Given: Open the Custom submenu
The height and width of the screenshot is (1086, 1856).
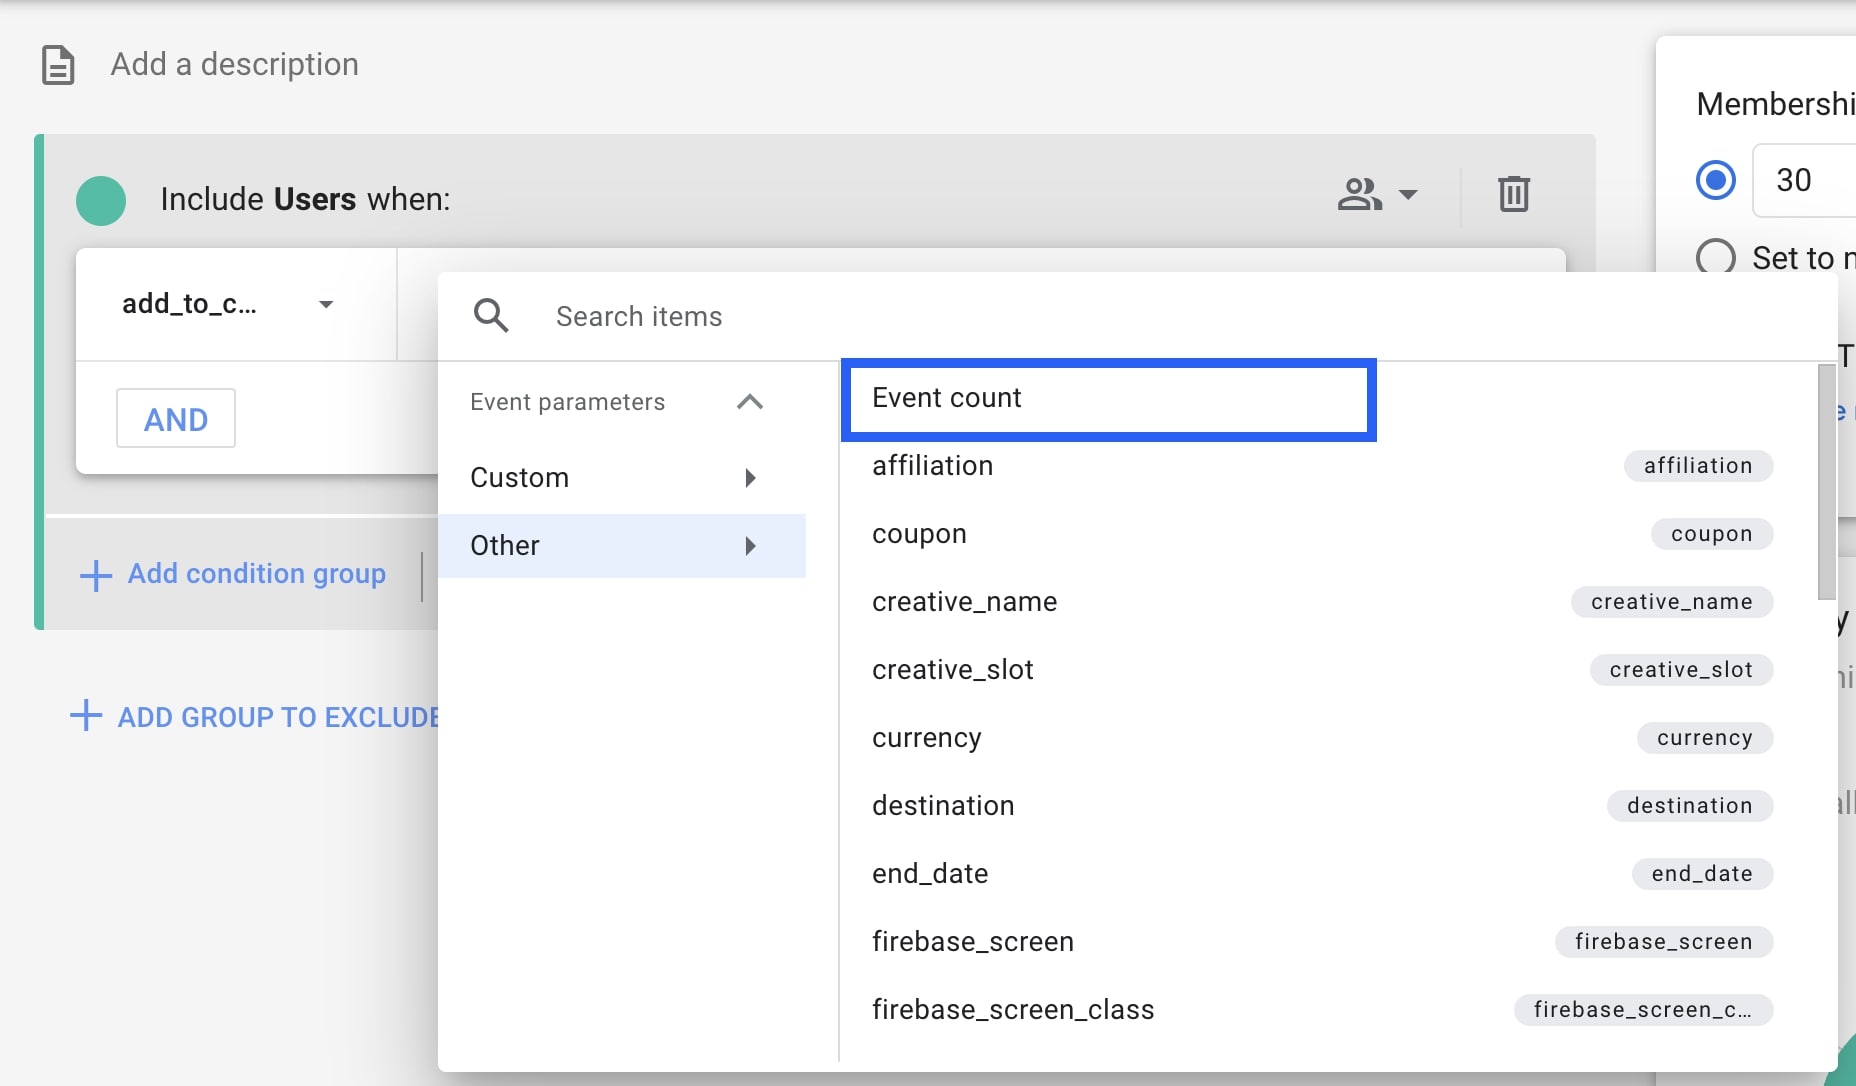Looking at the screenshot, I should point(622,478).
